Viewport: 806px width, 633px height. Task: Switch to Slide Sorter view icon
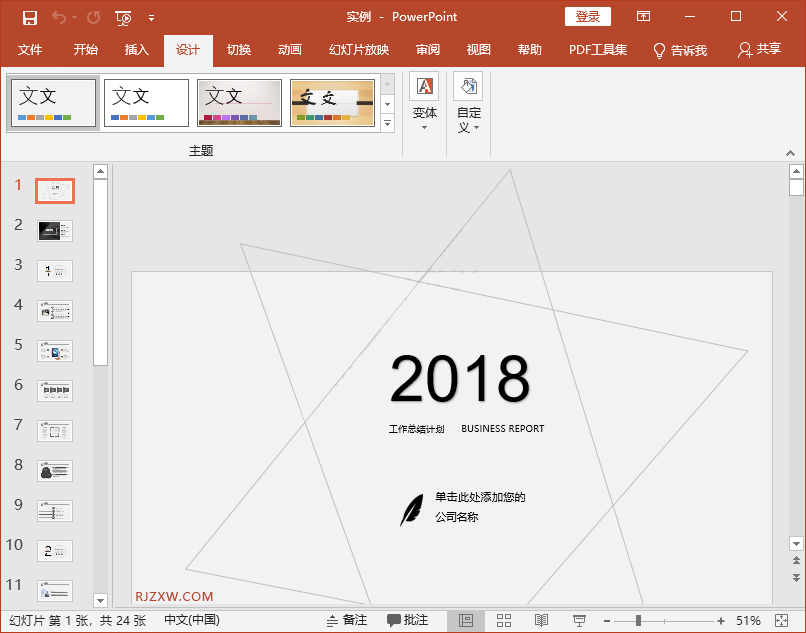504,621
